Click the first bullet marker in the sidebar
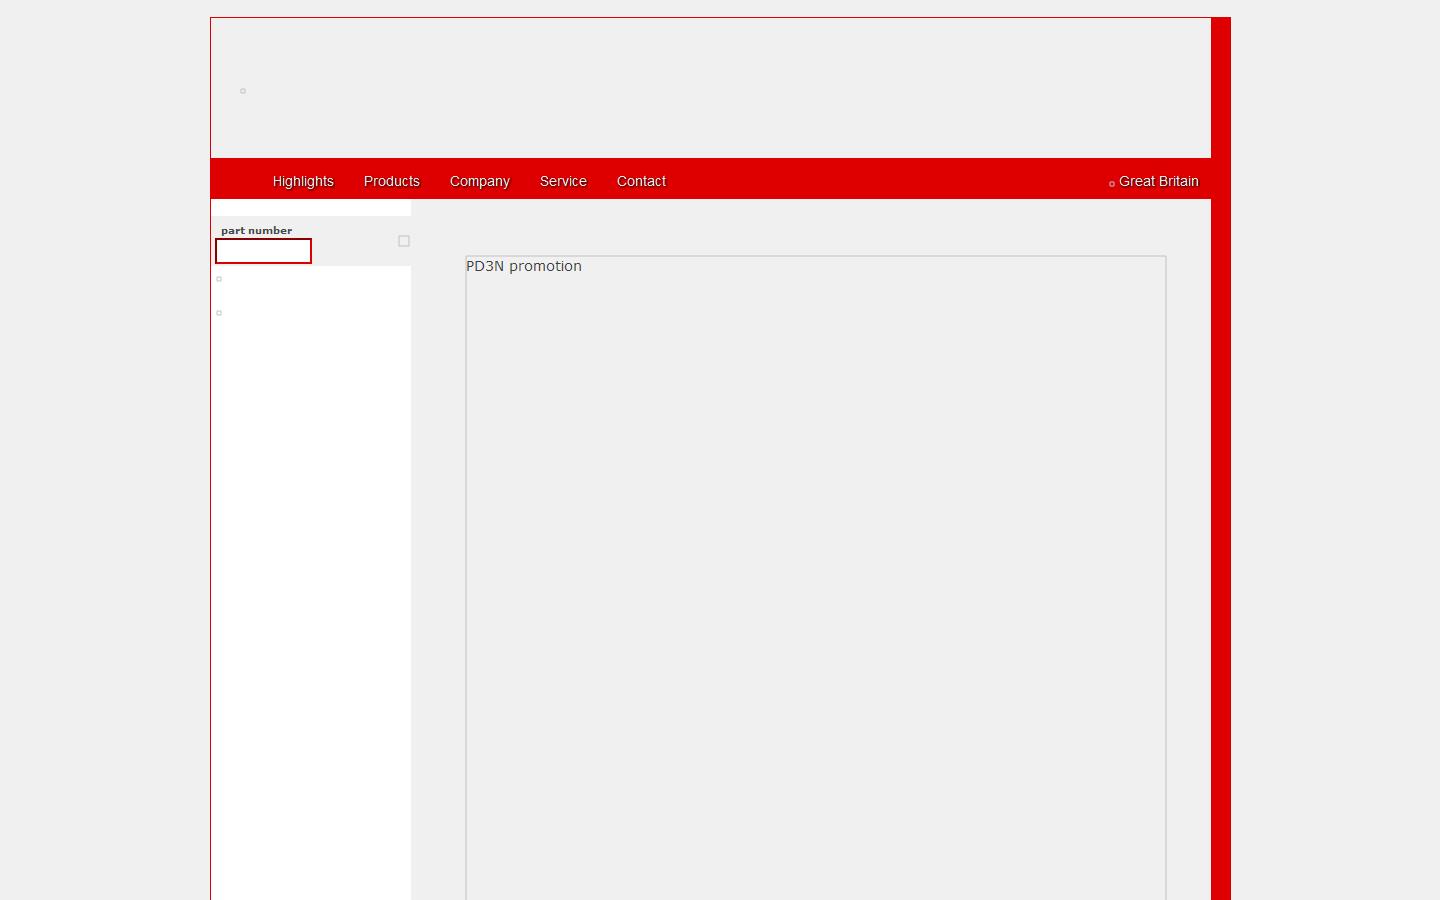Screen dimensions: 1440x900 [x=219, y=279]
